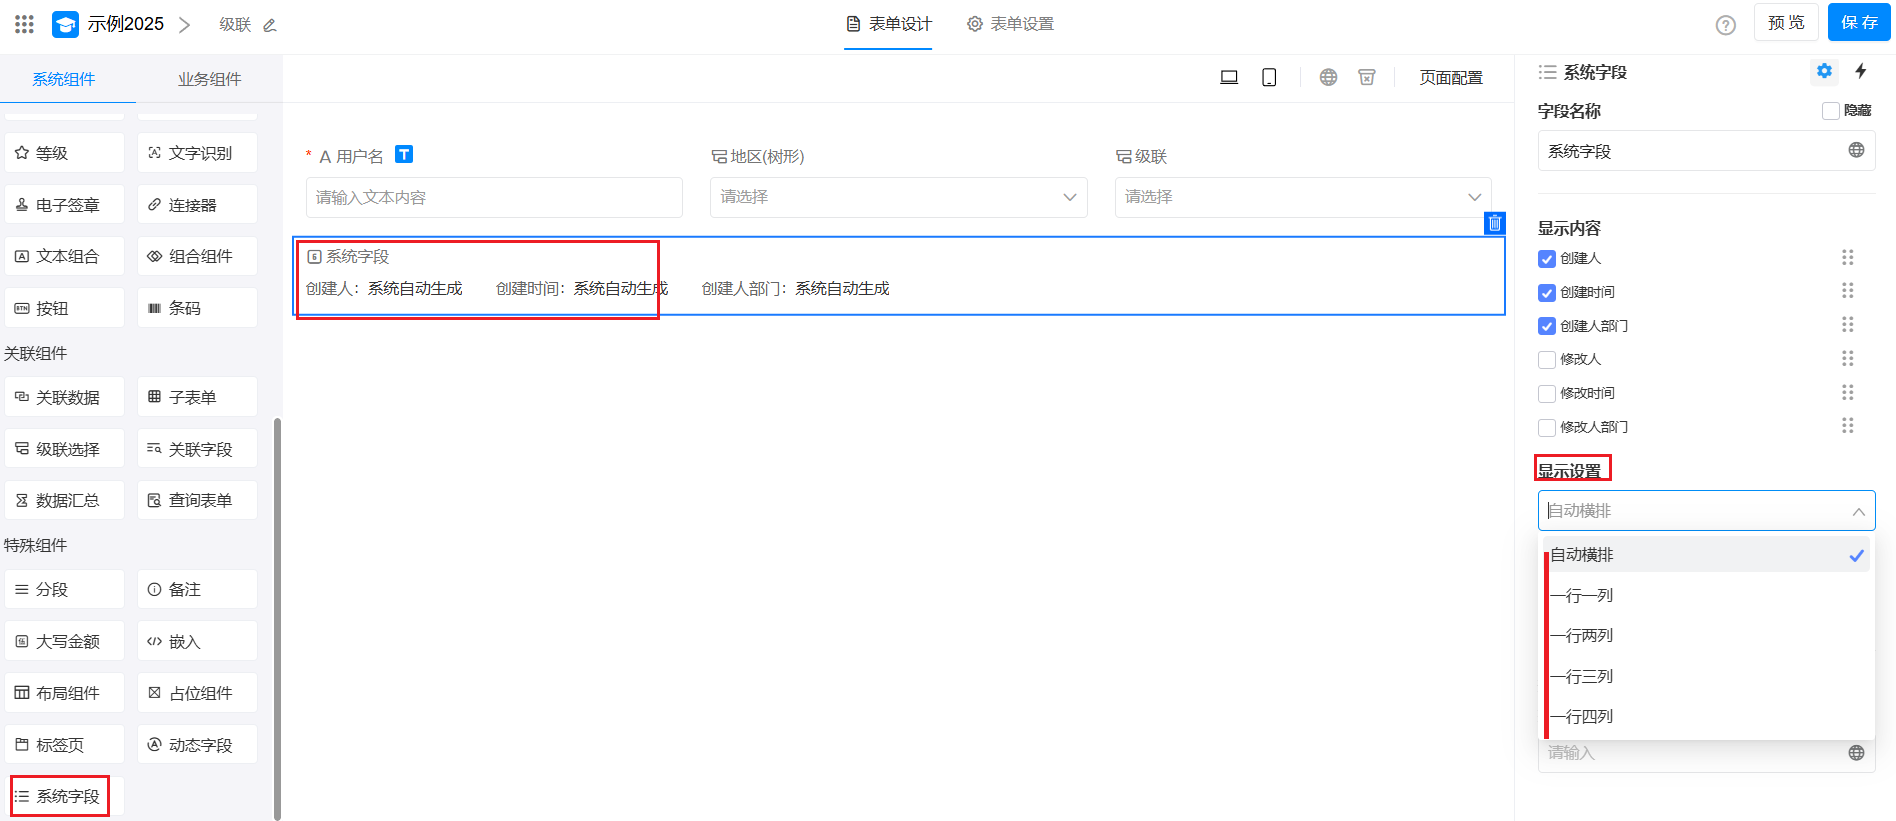Switch to the 业务组件 tab
The image size is (1896, 821).
(x=209, y=79)
